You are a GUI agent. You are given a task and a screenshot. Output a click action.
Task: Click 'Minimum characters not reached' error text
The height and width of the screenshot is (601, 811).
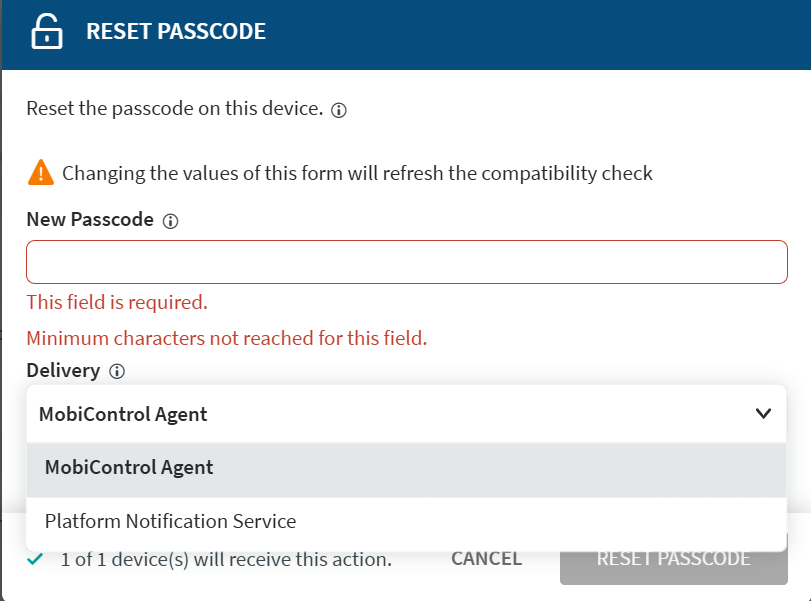click(227, 338)
